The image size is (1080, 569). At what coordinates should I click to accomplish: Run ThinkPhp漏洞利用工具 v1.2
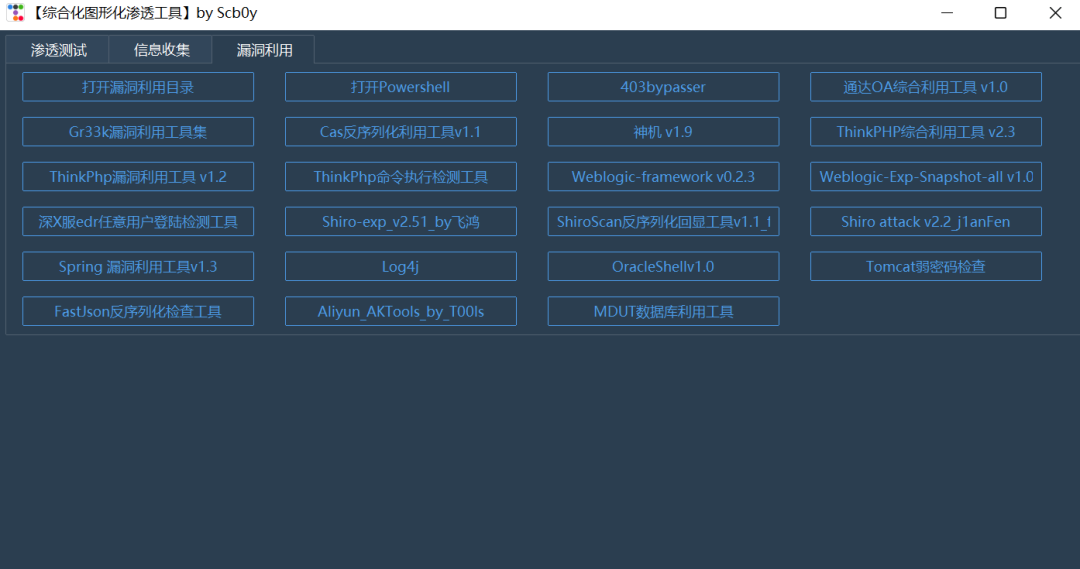(x=138, y=176)
